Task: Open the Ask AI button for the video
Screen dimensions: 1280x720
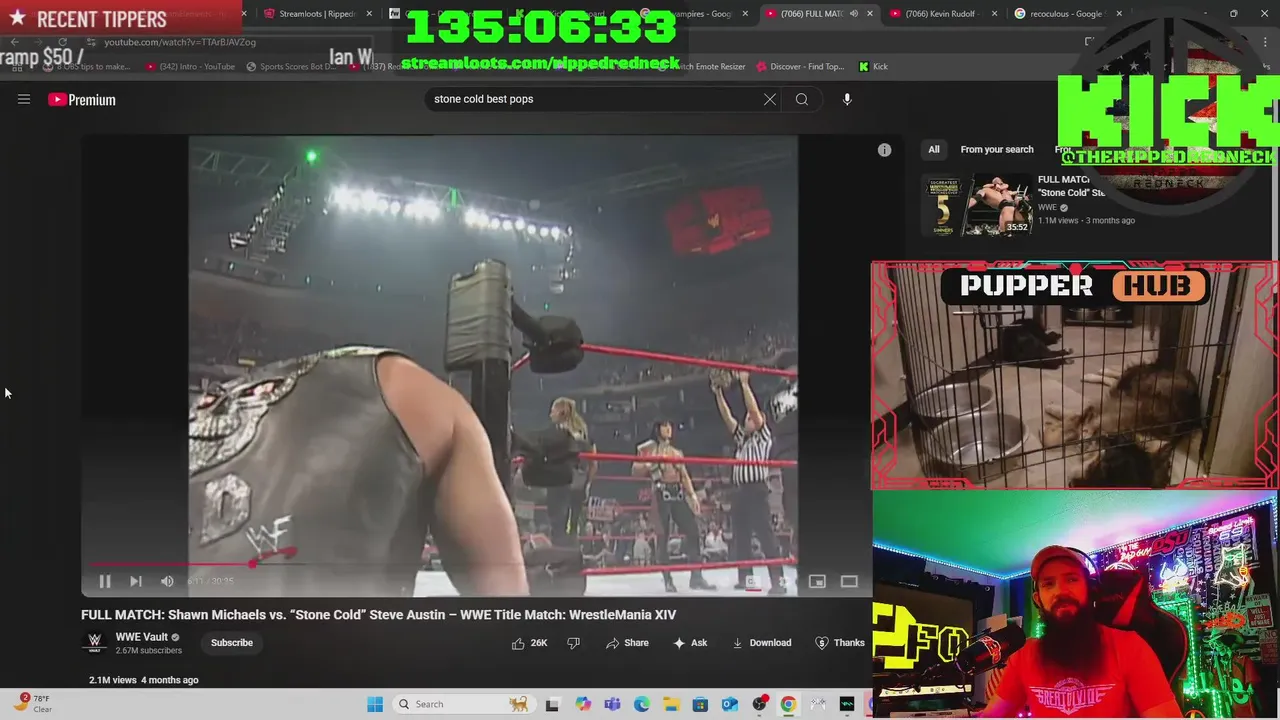Action: coord(690,643)
